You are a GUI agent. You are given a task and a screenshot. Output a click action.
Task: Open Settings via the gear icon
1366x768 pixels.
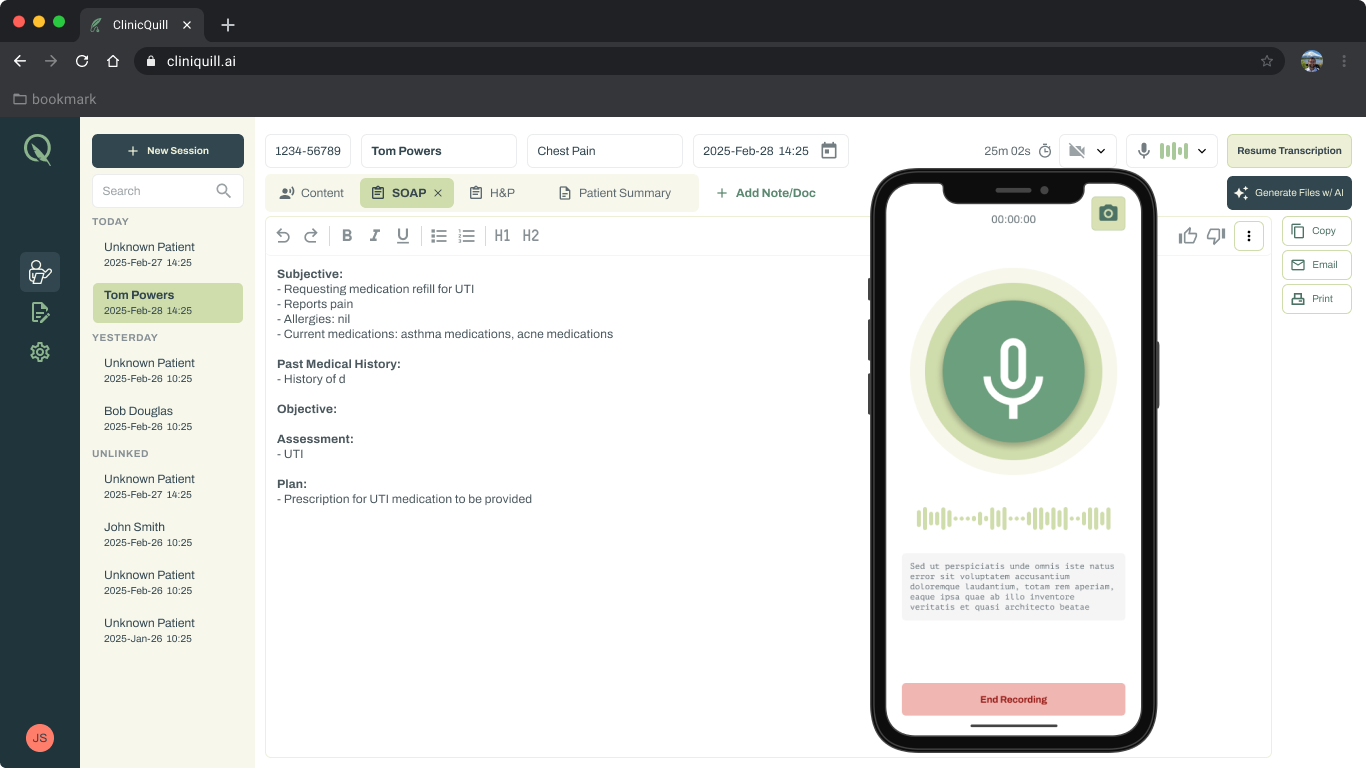[x=40, y=352]
